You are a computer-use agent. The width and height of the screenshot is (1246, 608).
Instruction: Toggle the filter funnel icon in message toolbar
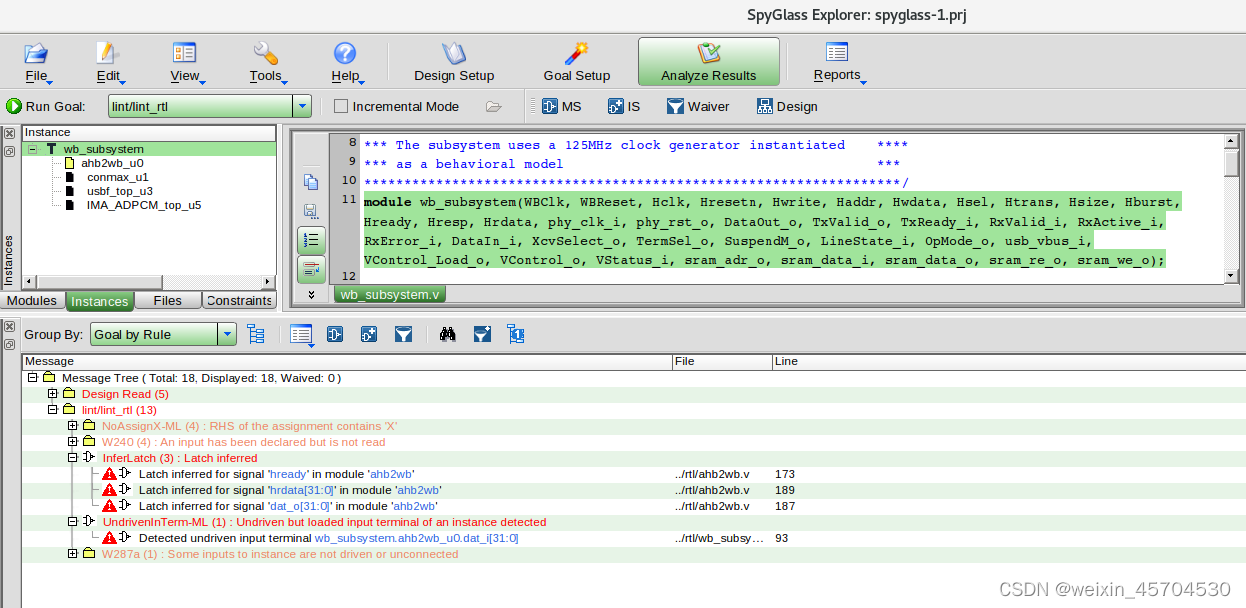click(404, 334)
